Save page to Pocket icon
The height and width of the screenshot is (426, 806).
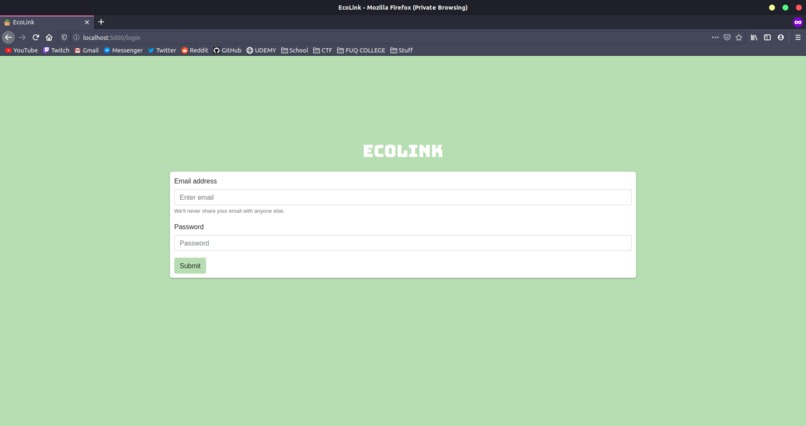coord(727,37)
